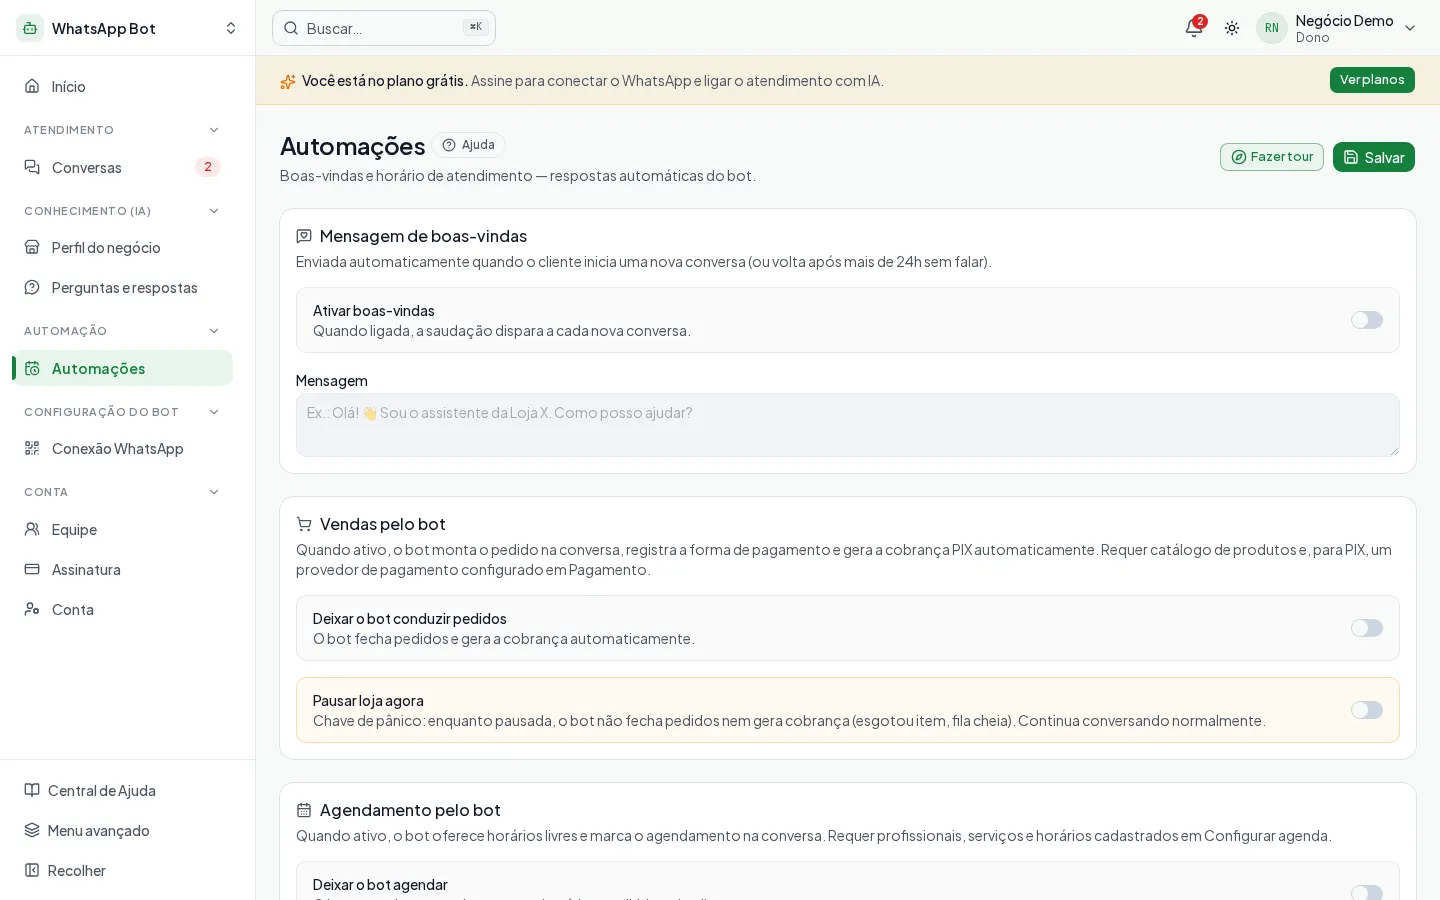Click the RN user avatar
1440x900 pixels.
[1272, 28]
